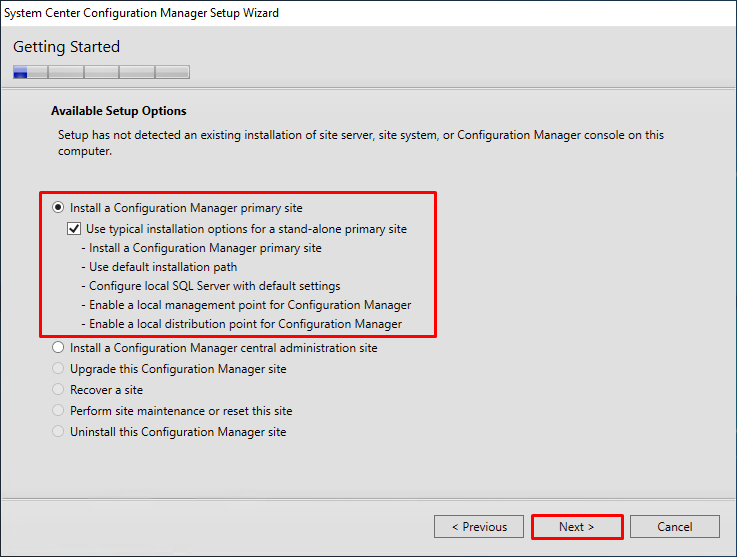Go back with < Previous button
This screenshot has height=557, width=737.
click(479, 527)
